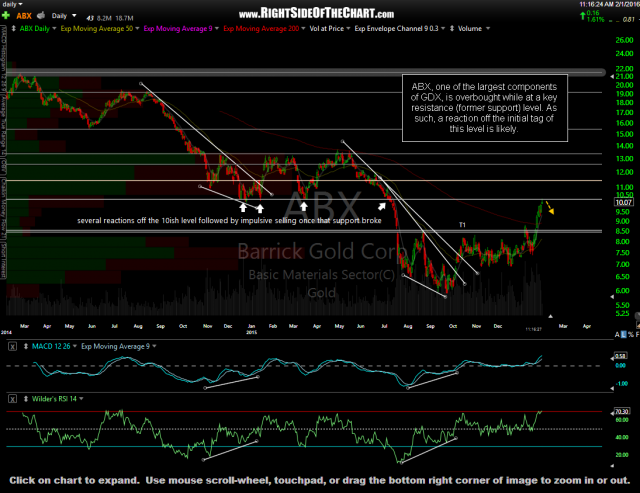Screen dimensions: 640x493
Task: Click the move arrows icon beside MACD 12 26
Action: coord(26,346)
